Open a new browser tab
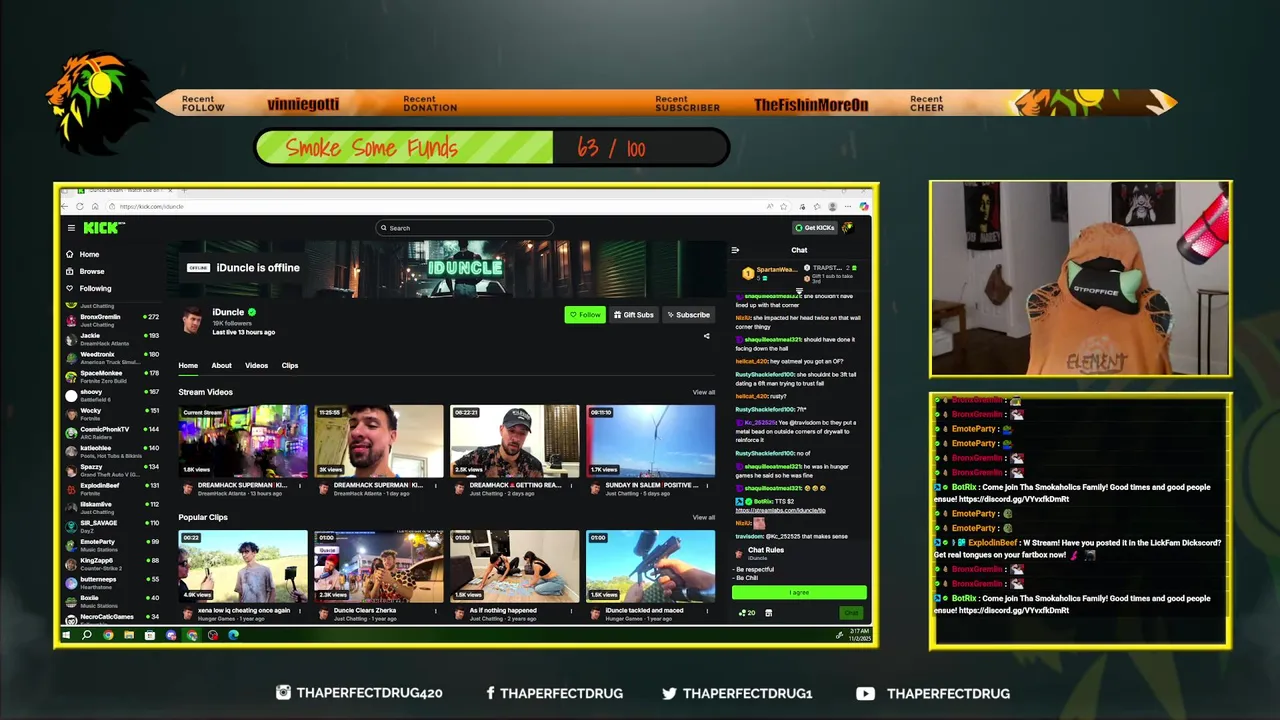This screenshot has height=720, width=1280. (x=184, y=190)
